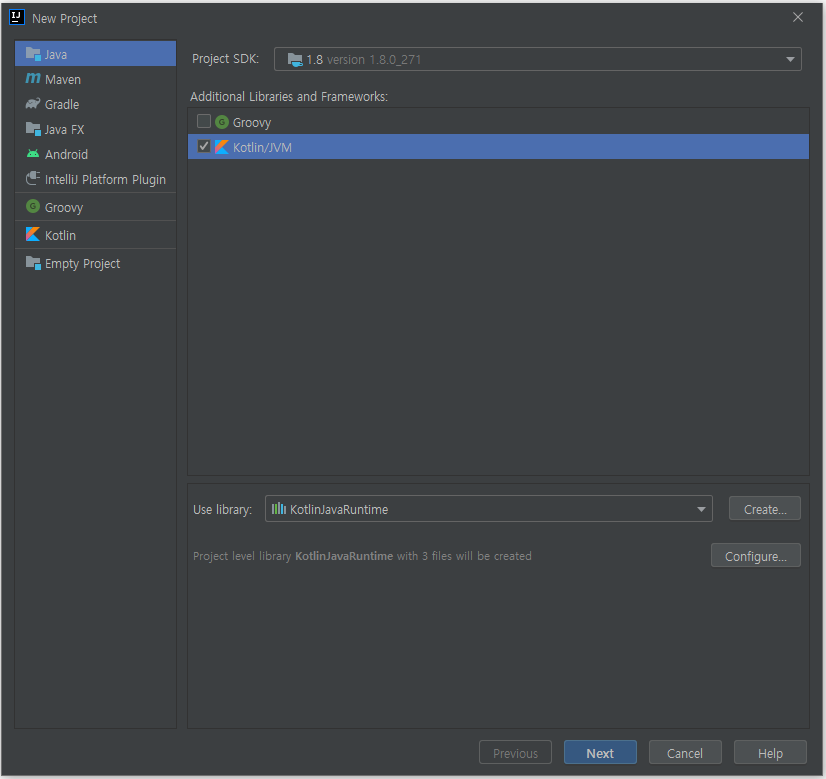Click the 'Groovy' text in frameworks list
826x779 pixels.
[x=252, y=123]
